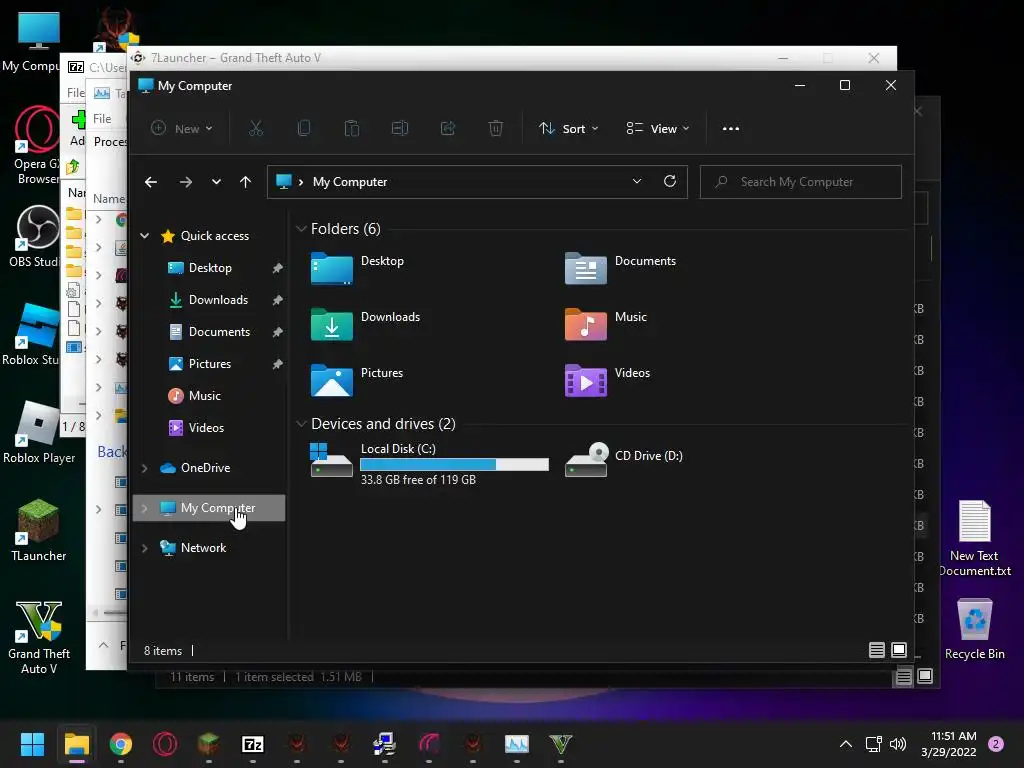Go back with the left arrow
Image resolution: width=1024 pixels, height=768 pixels.
pyautogui.click(x=151, y=182)
